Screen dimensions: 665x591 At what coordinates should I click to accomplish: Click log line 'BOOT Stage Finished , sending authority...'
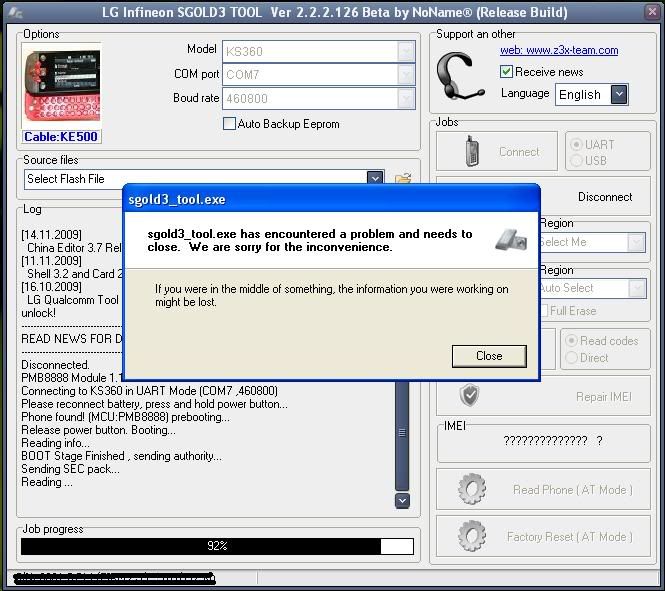(121, 456)
